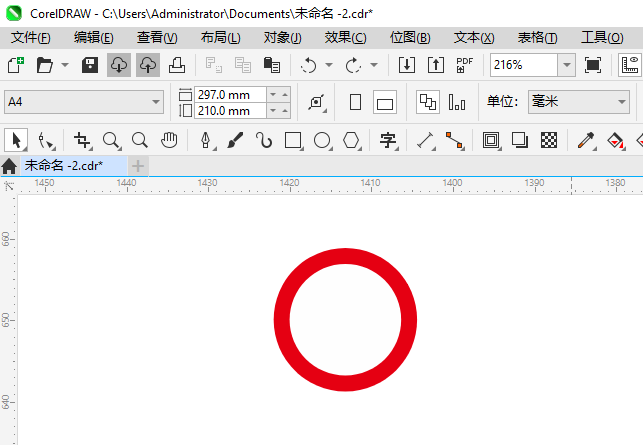Toggle full-screen preview icon
The height and width of the screenshot is (445, 643).
(x=593, y=65)
